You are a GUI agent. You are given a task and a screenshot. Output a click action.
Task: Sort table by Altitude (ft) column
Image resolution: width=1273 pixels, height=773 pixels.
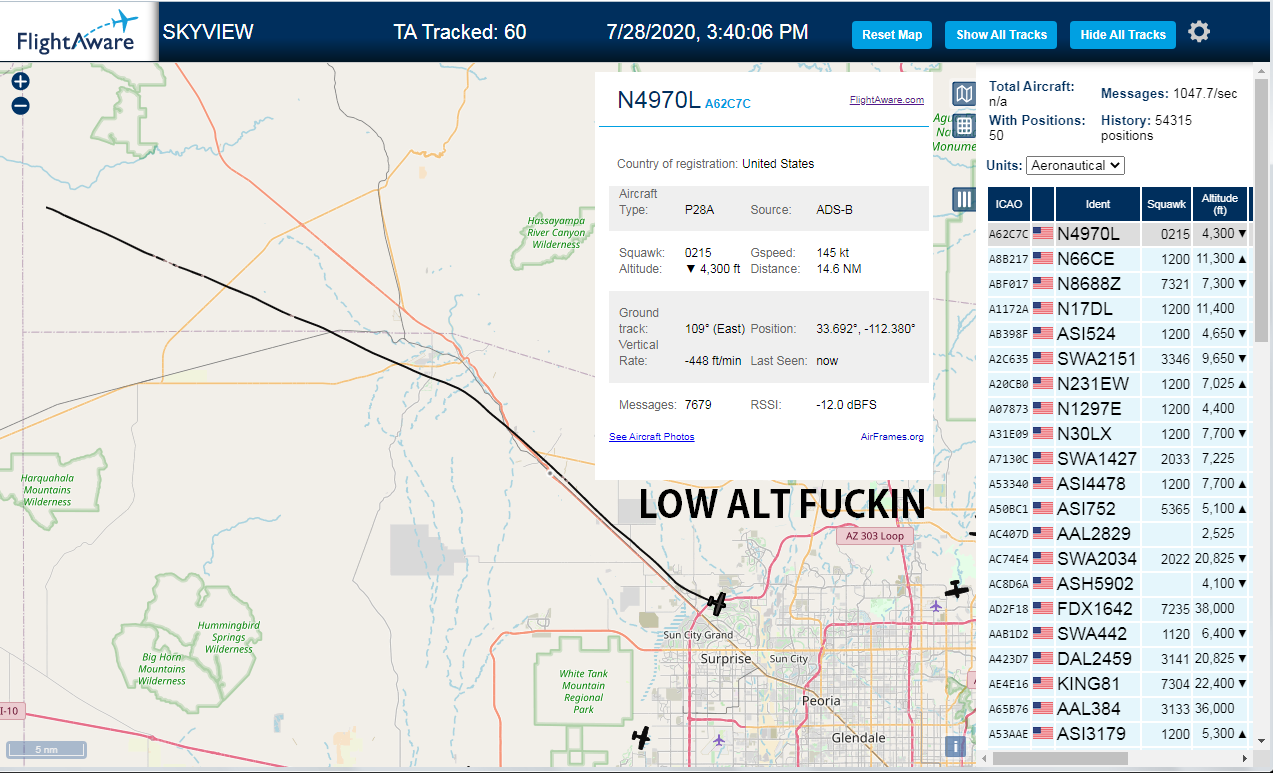(1220, 204)
